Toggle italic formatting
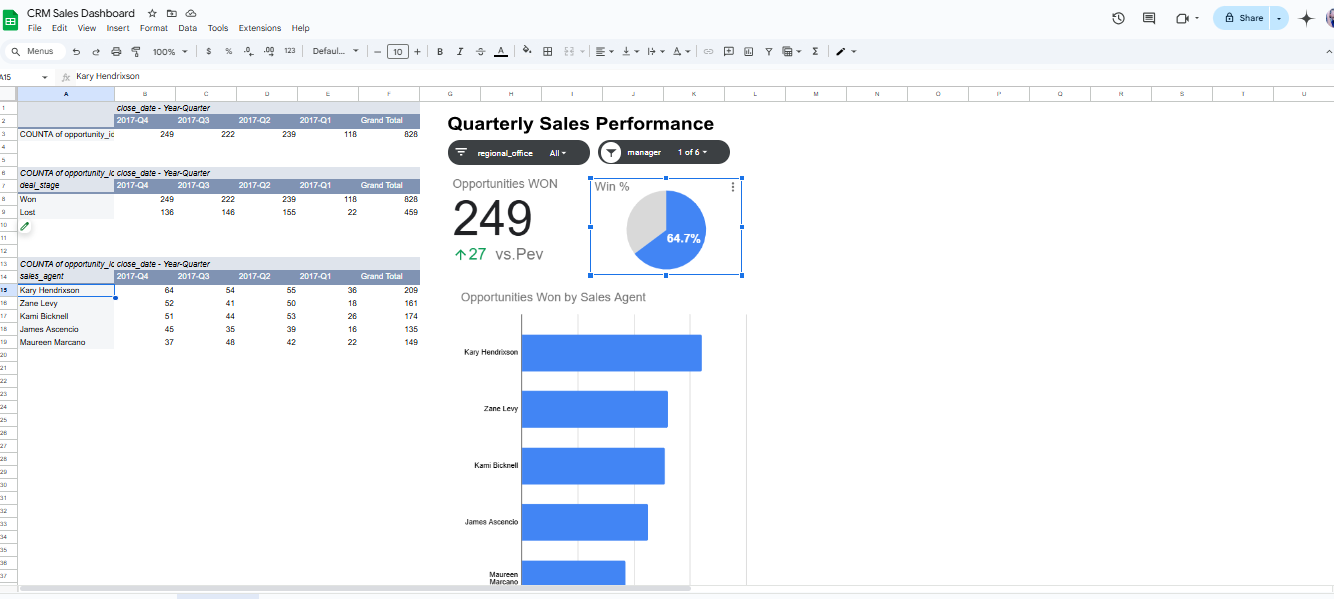The image size is (1334, 599). pos(460,51)
